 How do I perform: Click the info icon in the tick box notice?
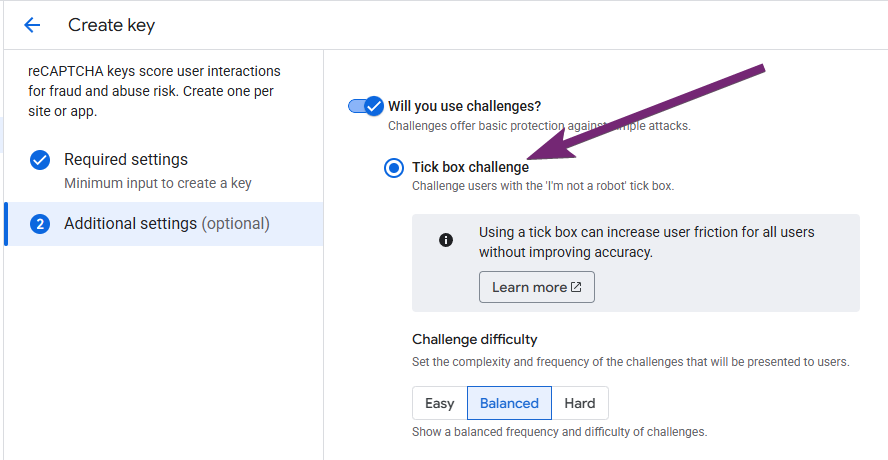pyautogui.click(x=446, y=240)
